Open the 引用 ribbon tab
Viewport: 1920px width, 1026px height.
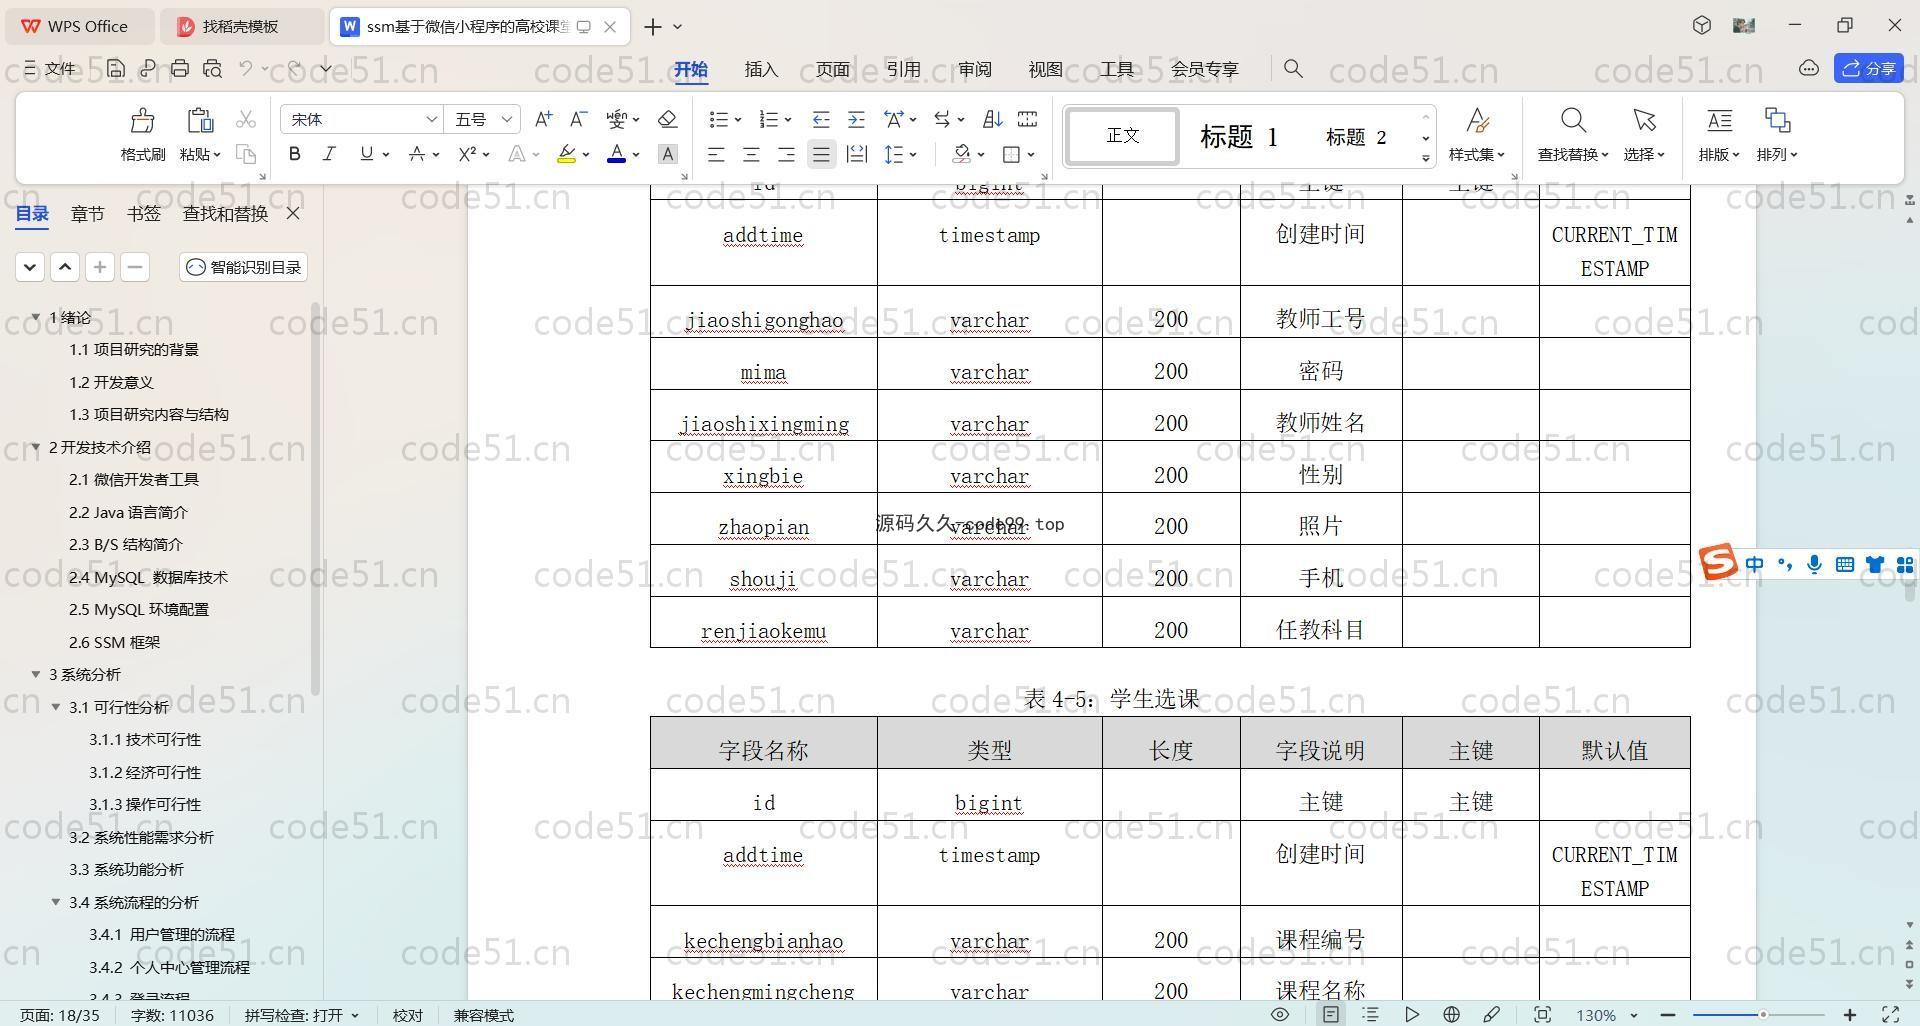coord(903,69)
